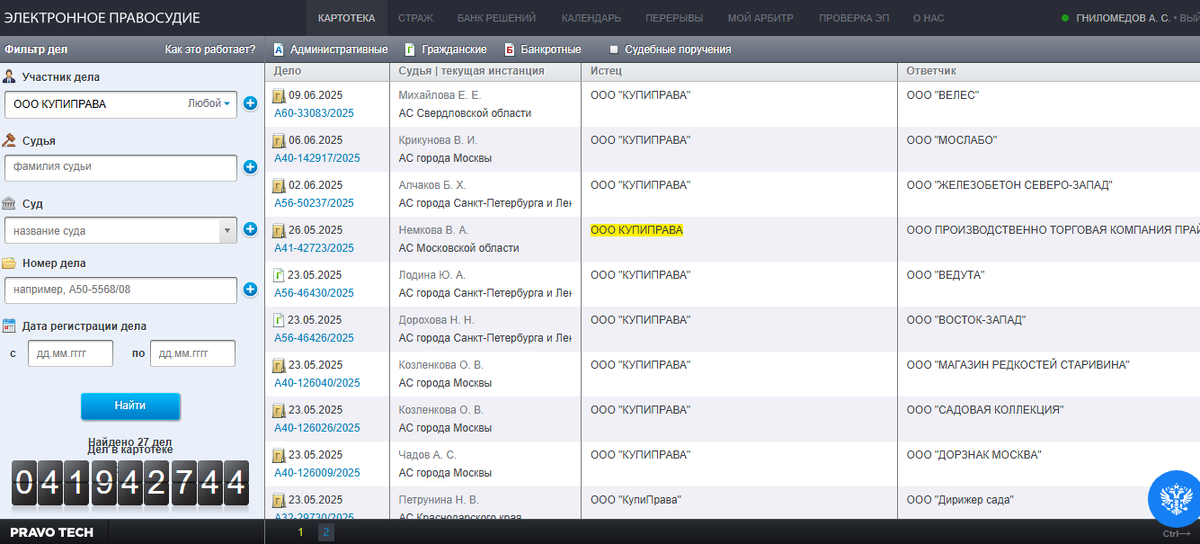This screenshot has width=1200, height=544.
Task: Open the Календарь tab
Action: (591, 18)
